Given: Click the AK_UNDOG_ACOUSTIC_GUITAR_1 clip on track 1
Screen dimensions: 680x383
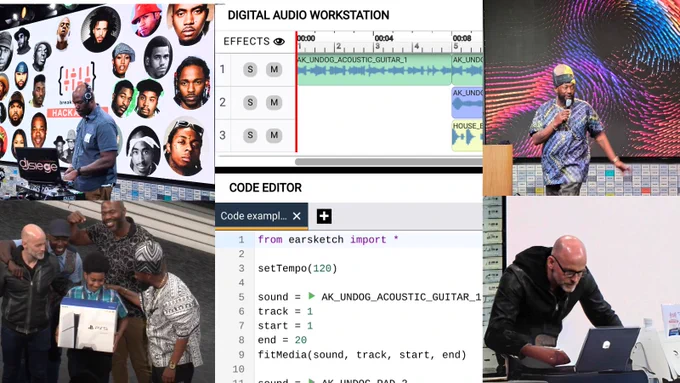Looking at the screenshot, I should (x=374, y=69).
